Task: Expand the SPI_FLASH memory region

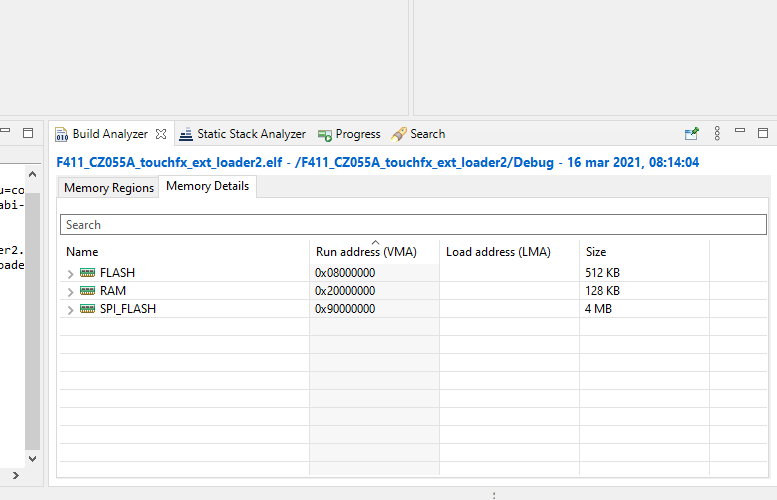Action: (x=70, y=310)
